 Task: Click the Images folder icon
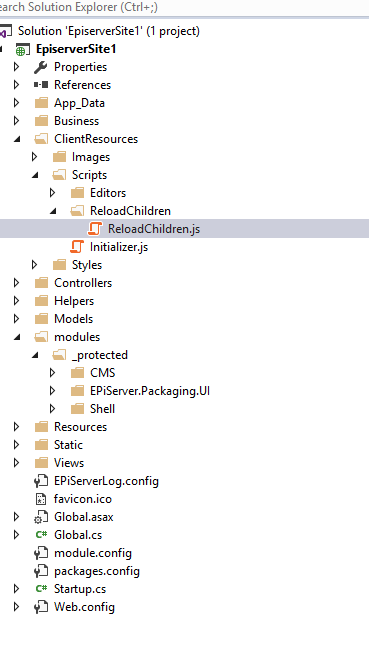59,157
